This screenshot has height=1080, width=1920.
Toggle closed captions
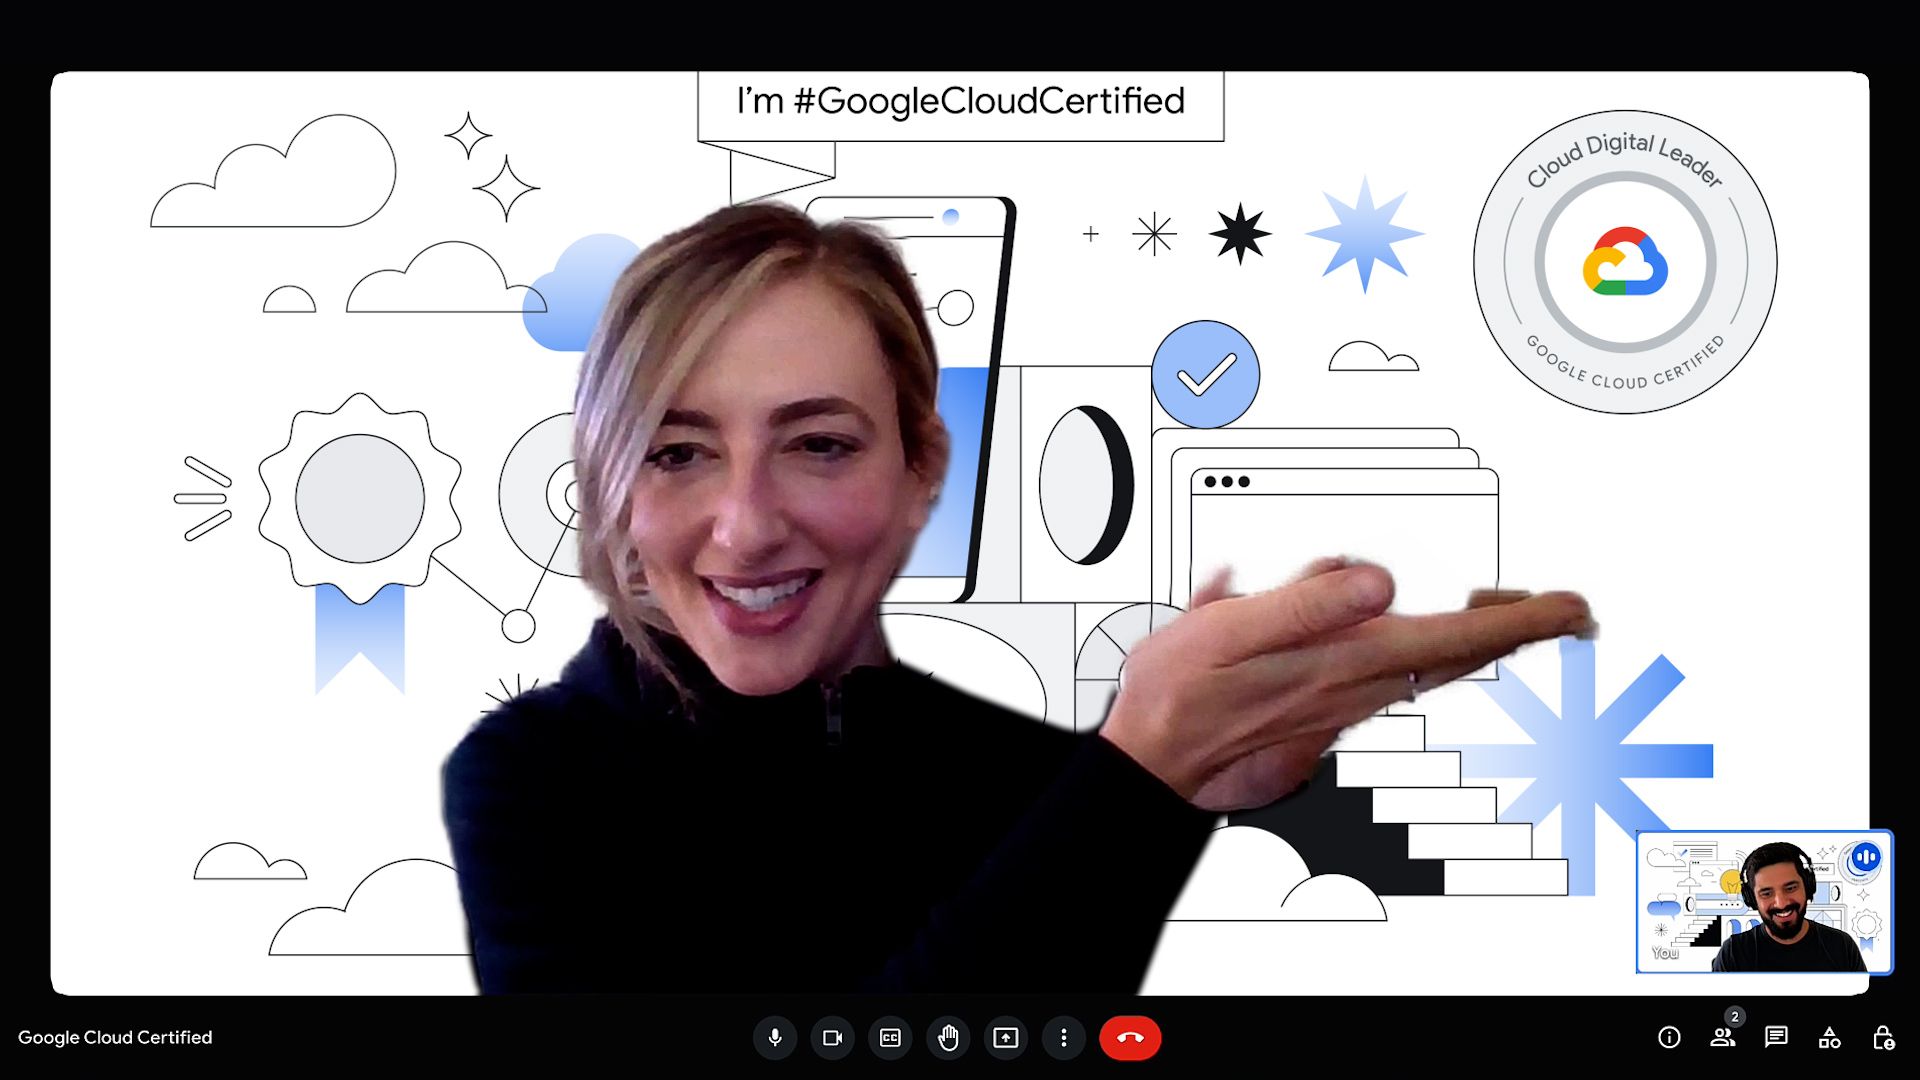coord(890,1038)
